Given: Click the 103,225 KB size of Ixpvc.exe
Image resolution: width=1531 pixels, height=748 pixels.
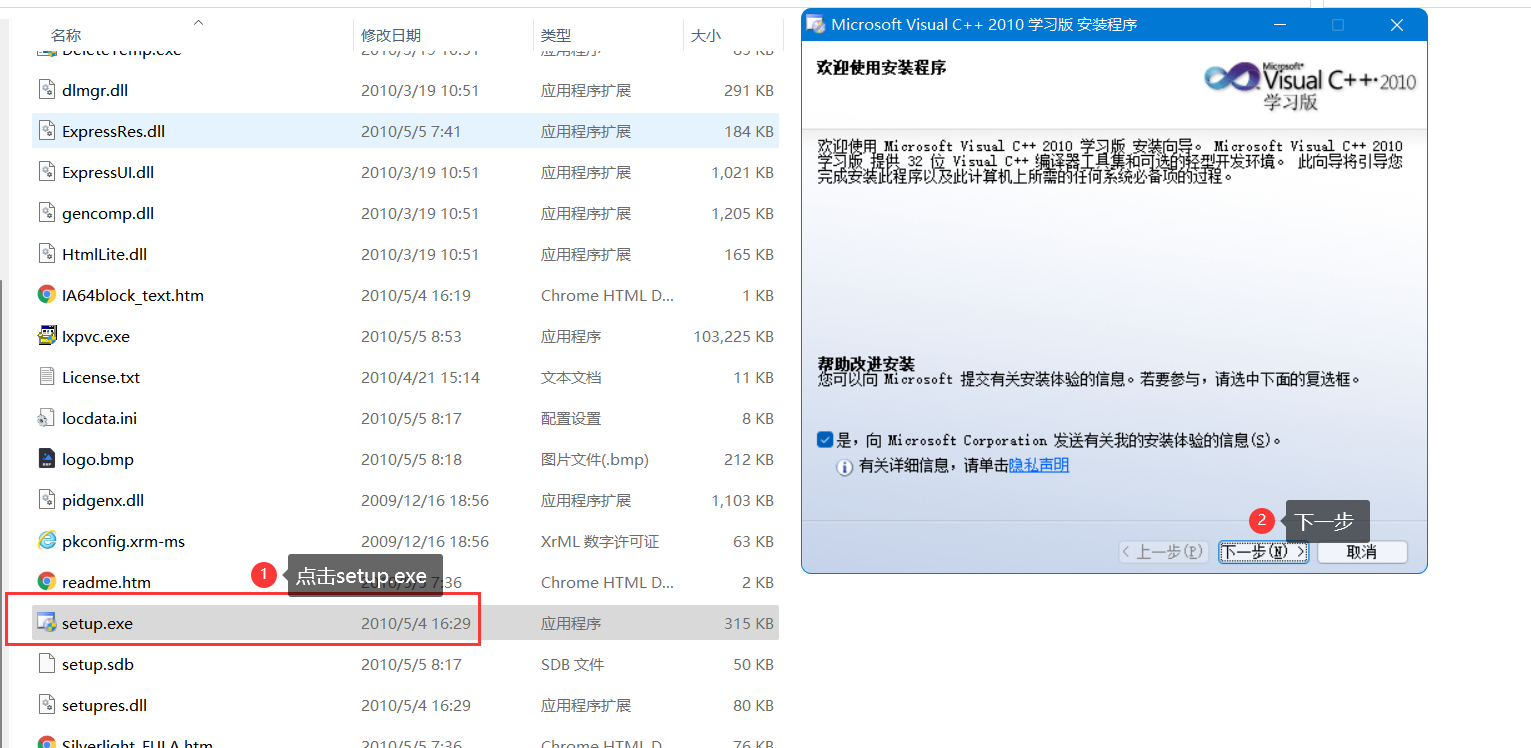Looking at the screenshot, I should pos(733,336).
